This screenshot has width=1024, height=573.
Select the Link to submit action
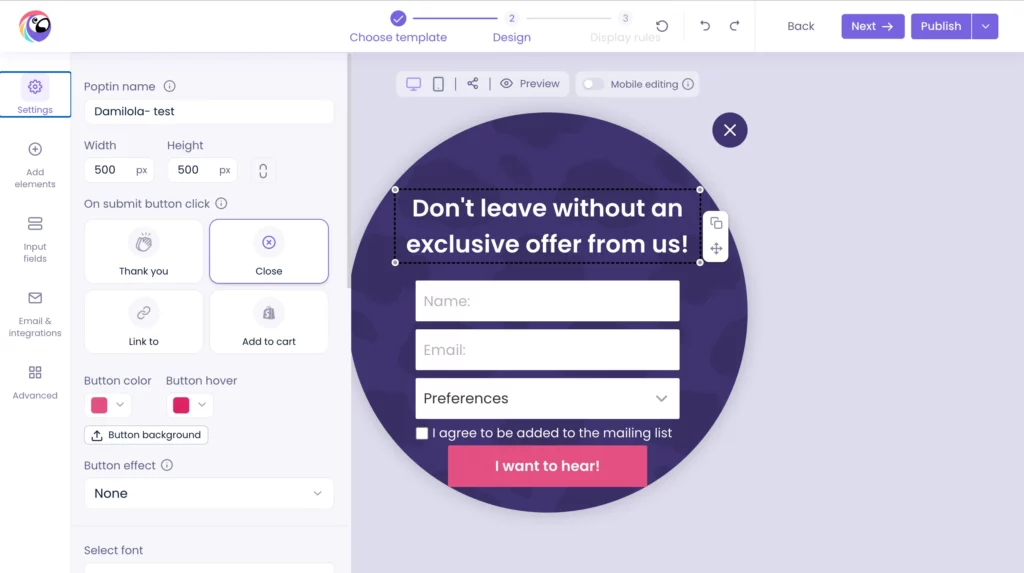pos(144,321)
